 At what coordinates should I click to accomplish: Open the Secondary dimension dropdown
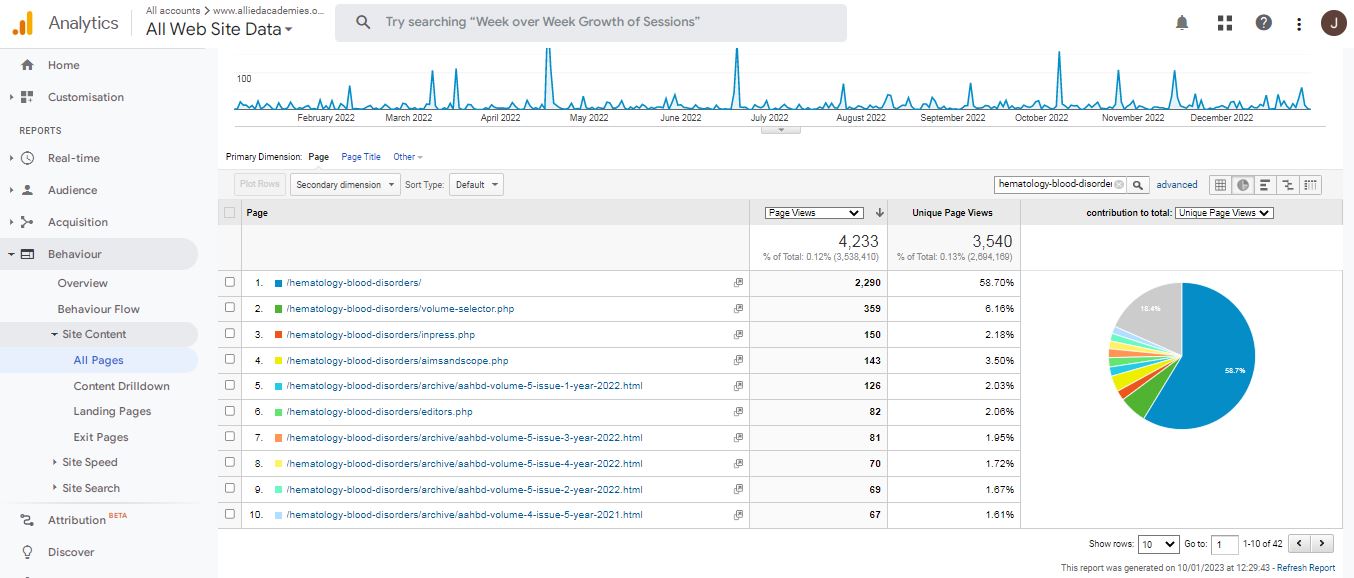click(345, 185)
